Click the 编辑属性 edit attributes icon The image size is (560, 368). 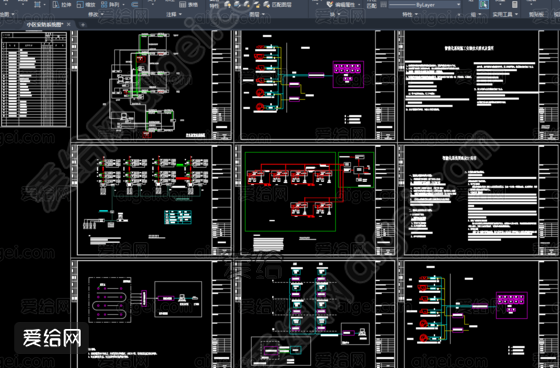(330, 5)
